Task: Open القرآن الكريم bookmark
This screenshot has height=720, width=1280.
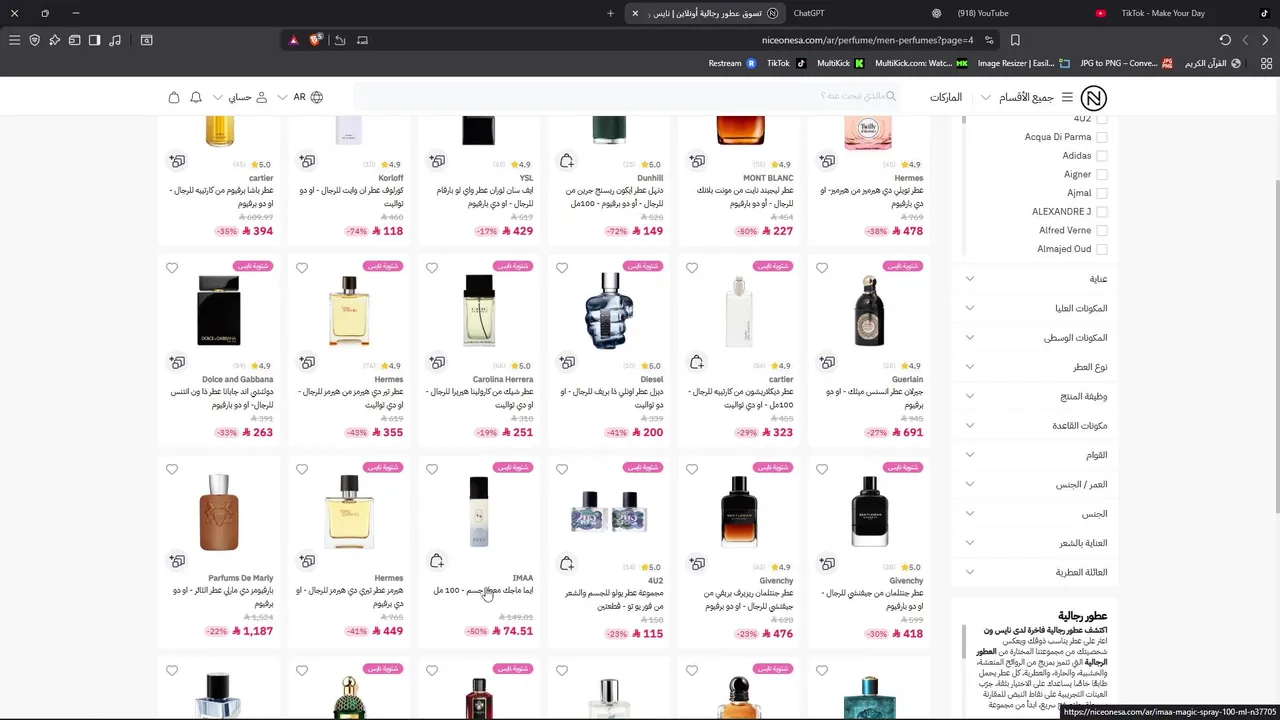Action: click(x=1212, y=63)
